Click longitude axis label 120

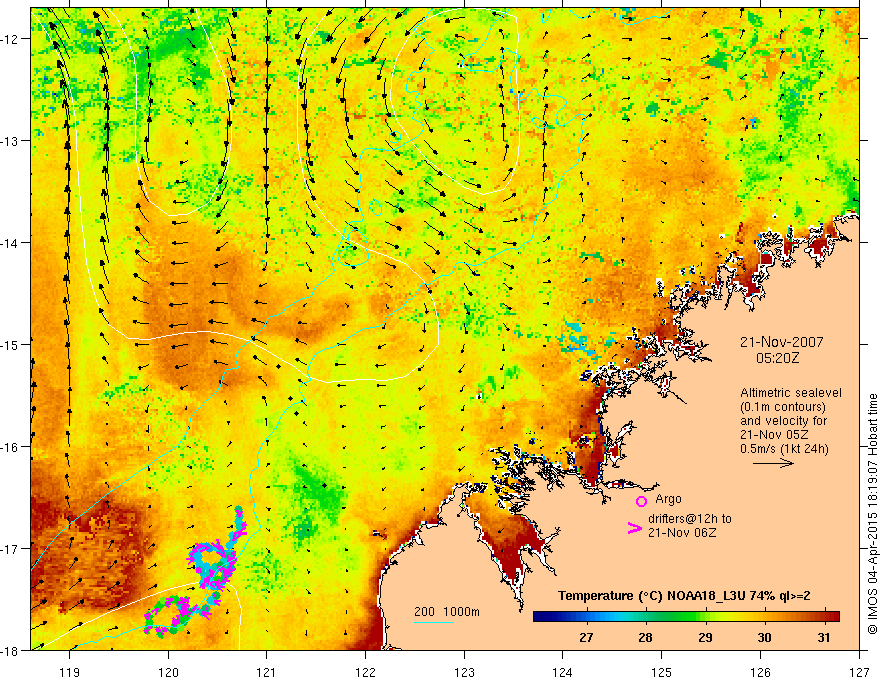pos(168,672)
